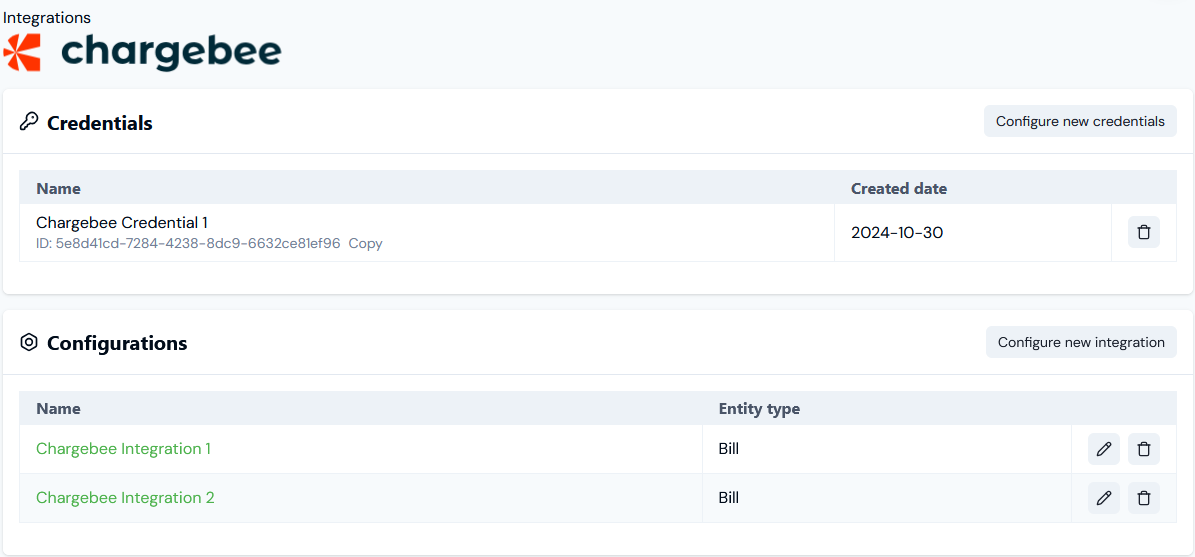Copy the credential ID
Viewport: 1195px width, 557px height.
365,244
